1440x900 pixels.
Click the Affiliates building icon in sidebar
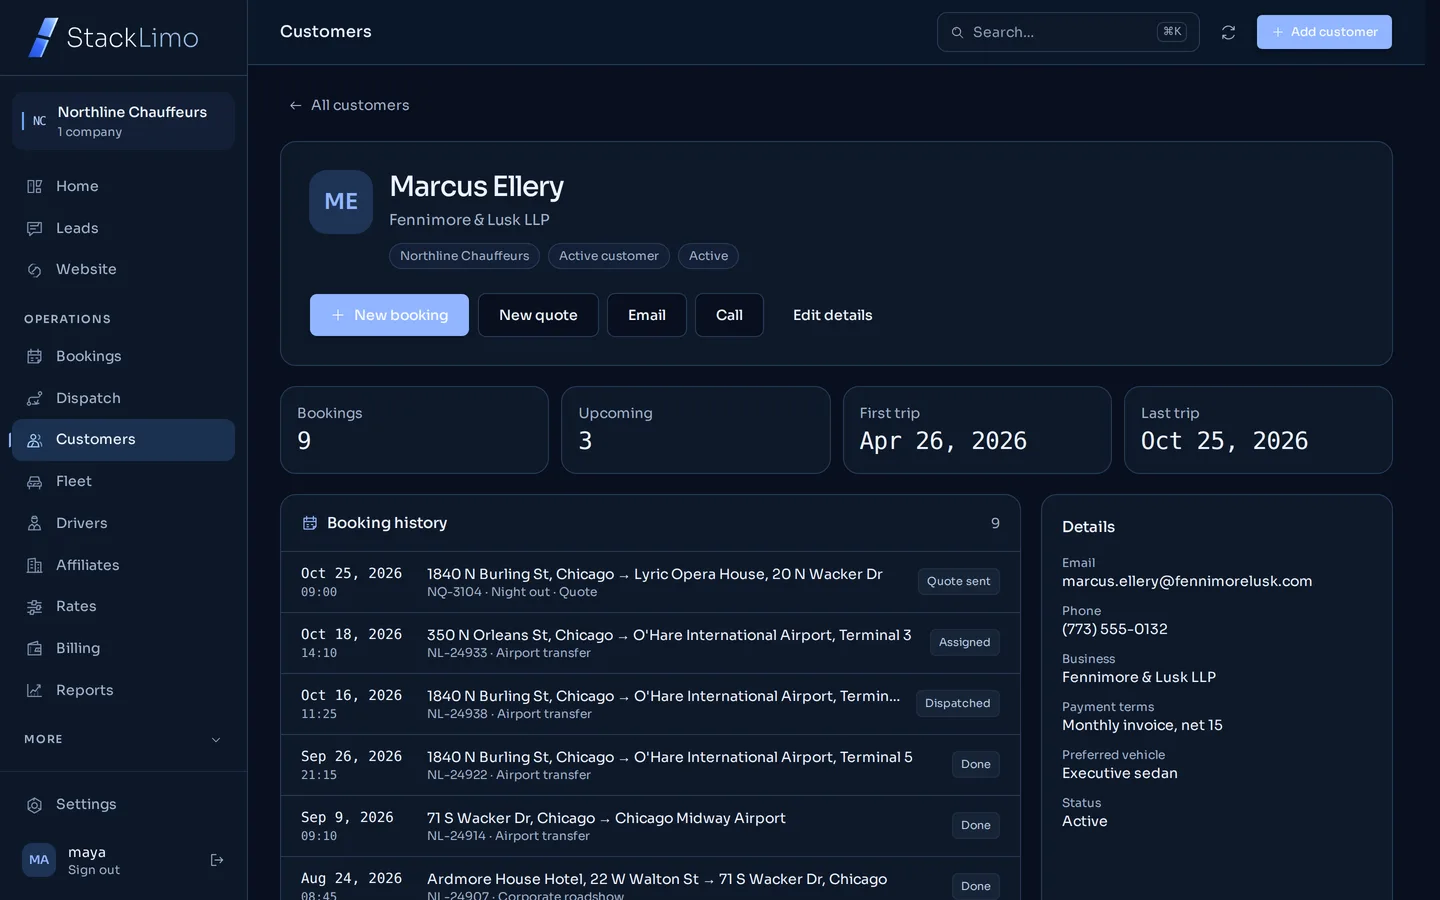[34, 566]
